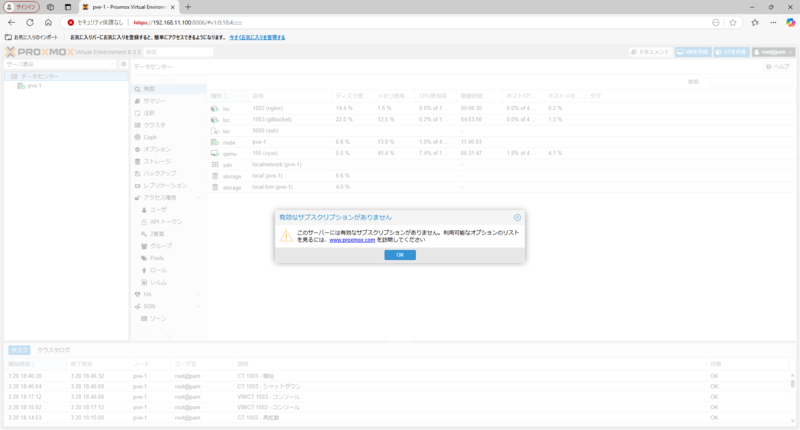Open a new browser tab
This screenshot has width=800, height=430.
coord(188,7)
